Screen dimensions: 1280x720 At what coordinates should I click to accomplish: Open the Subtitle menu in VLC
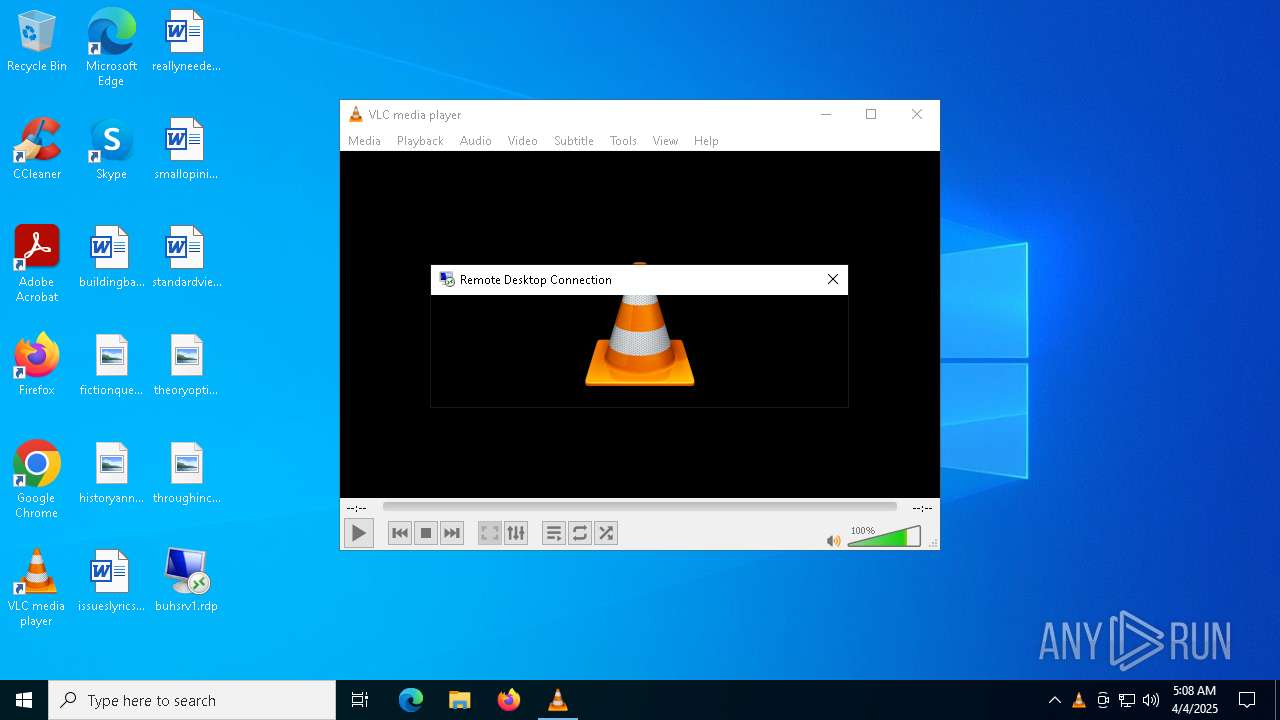tap(574, 141)
